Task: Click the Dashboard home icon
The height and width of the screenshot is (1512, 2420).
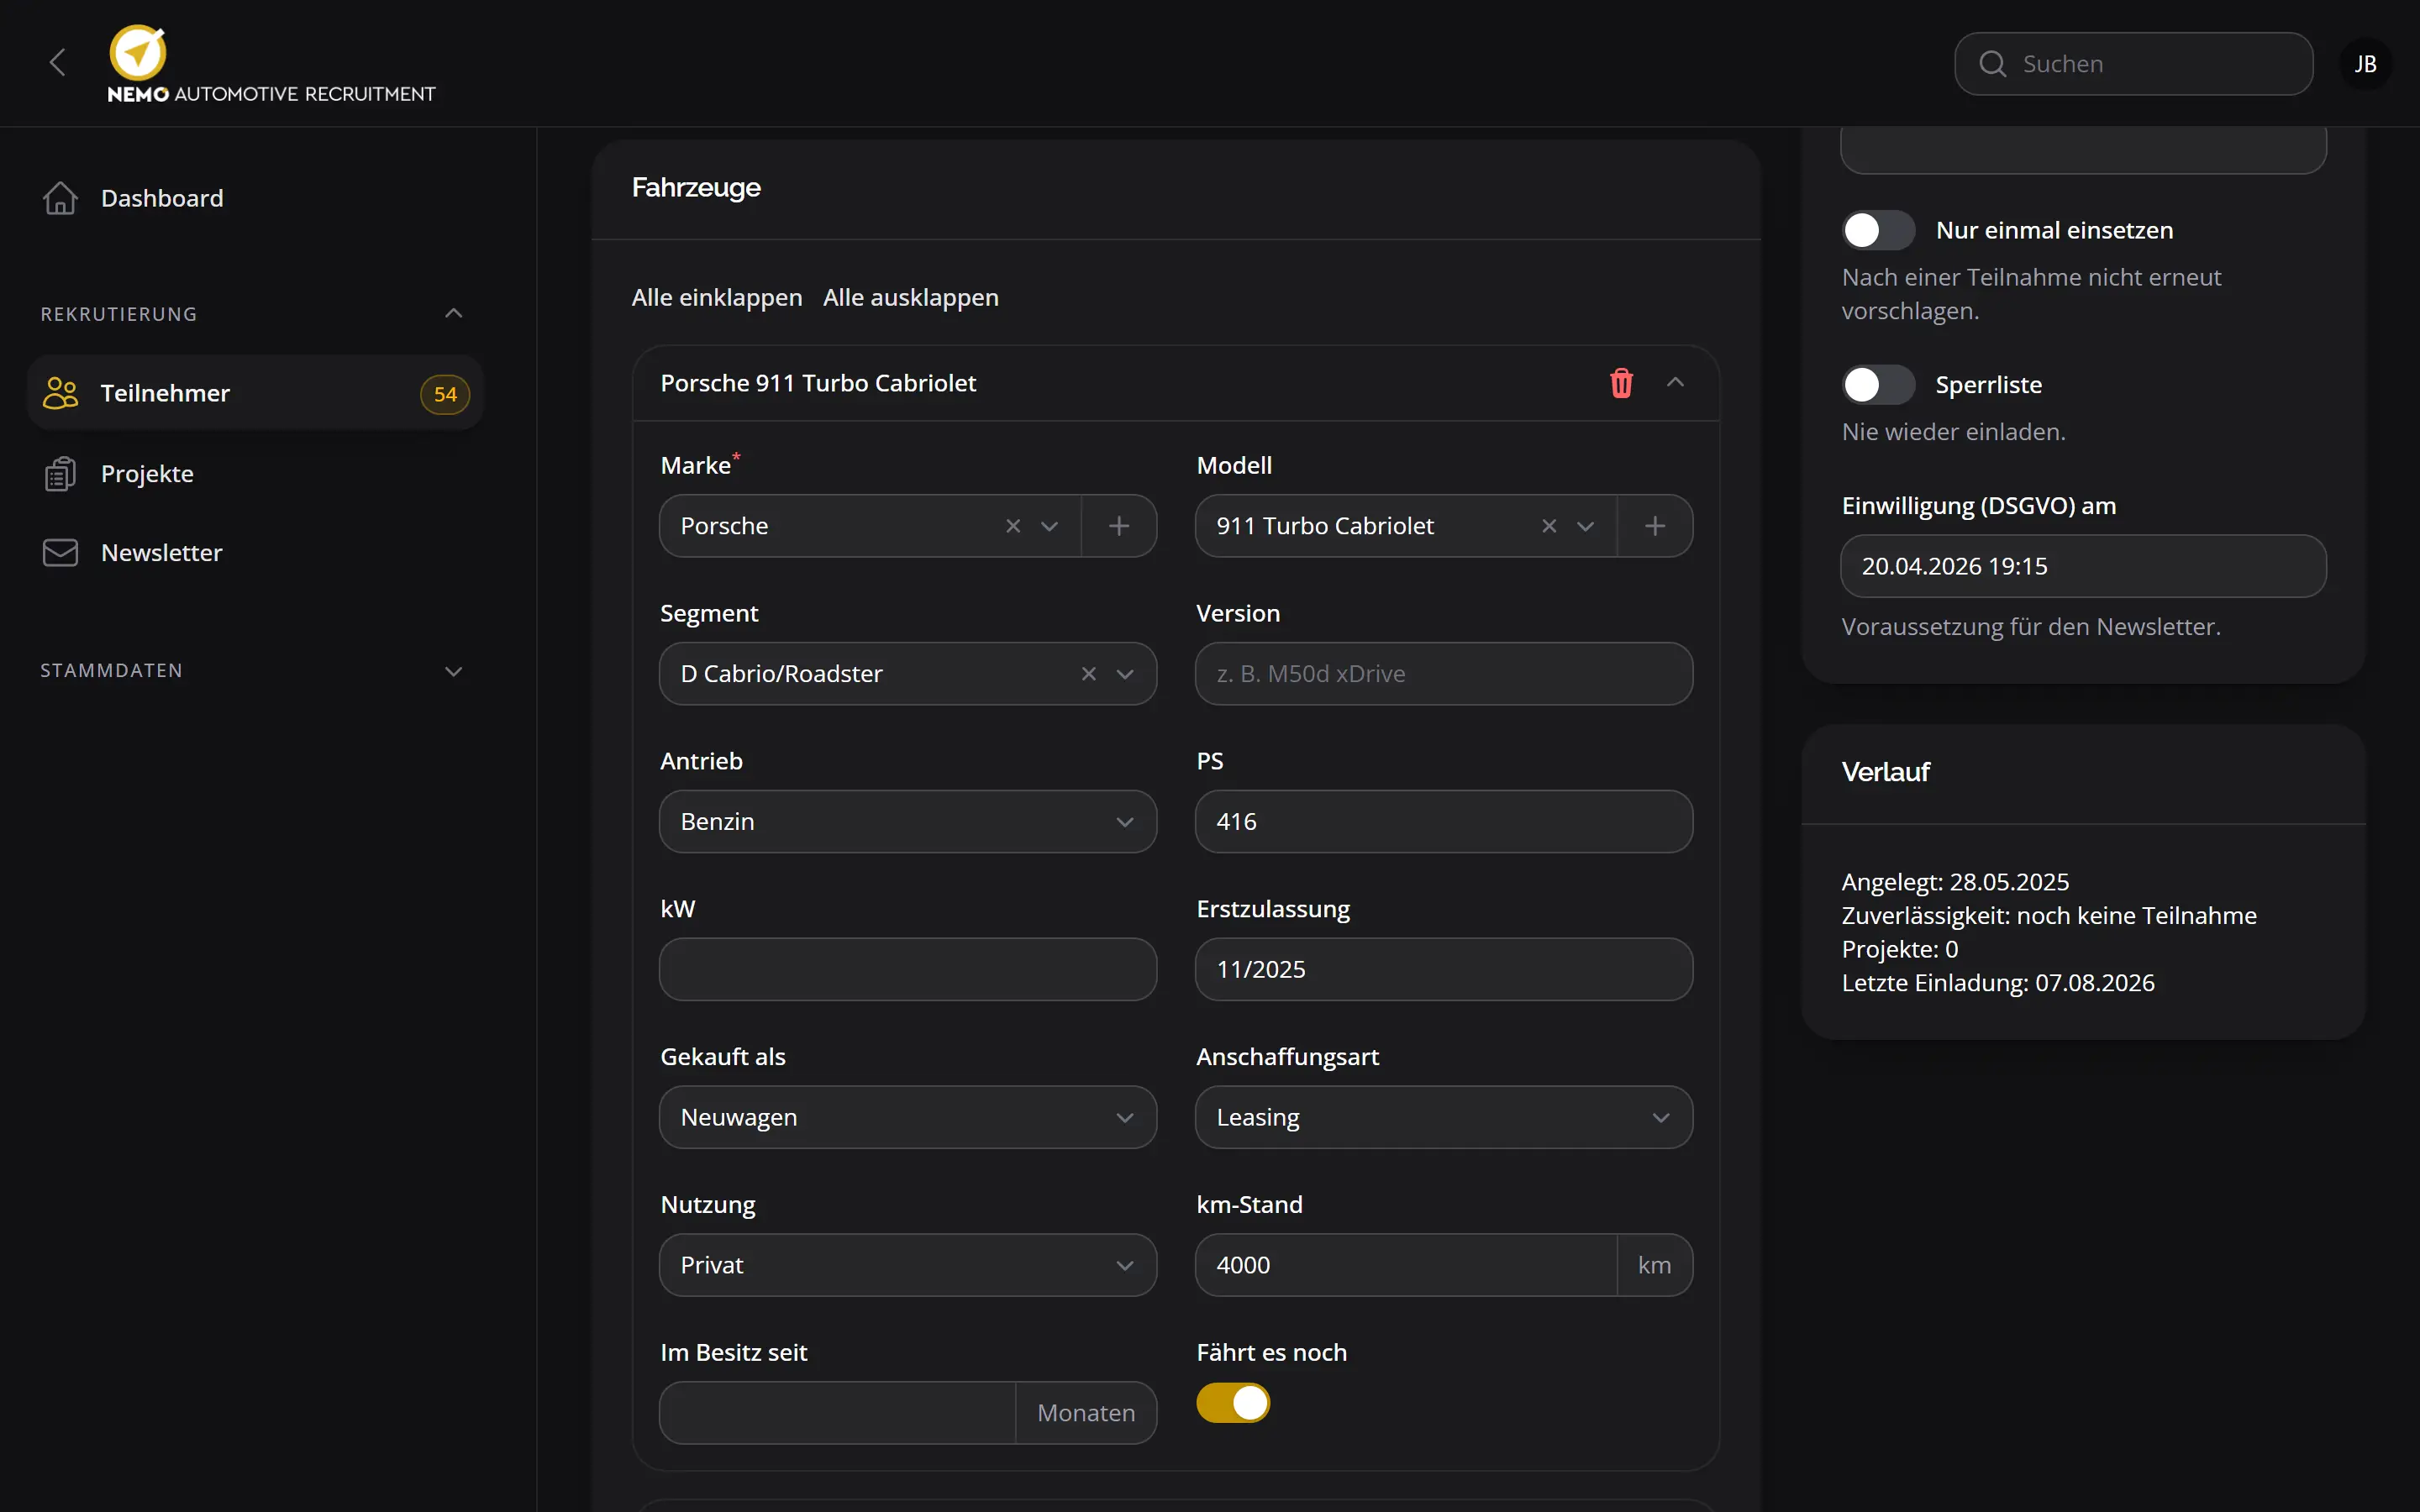Action: pos(60,198)
